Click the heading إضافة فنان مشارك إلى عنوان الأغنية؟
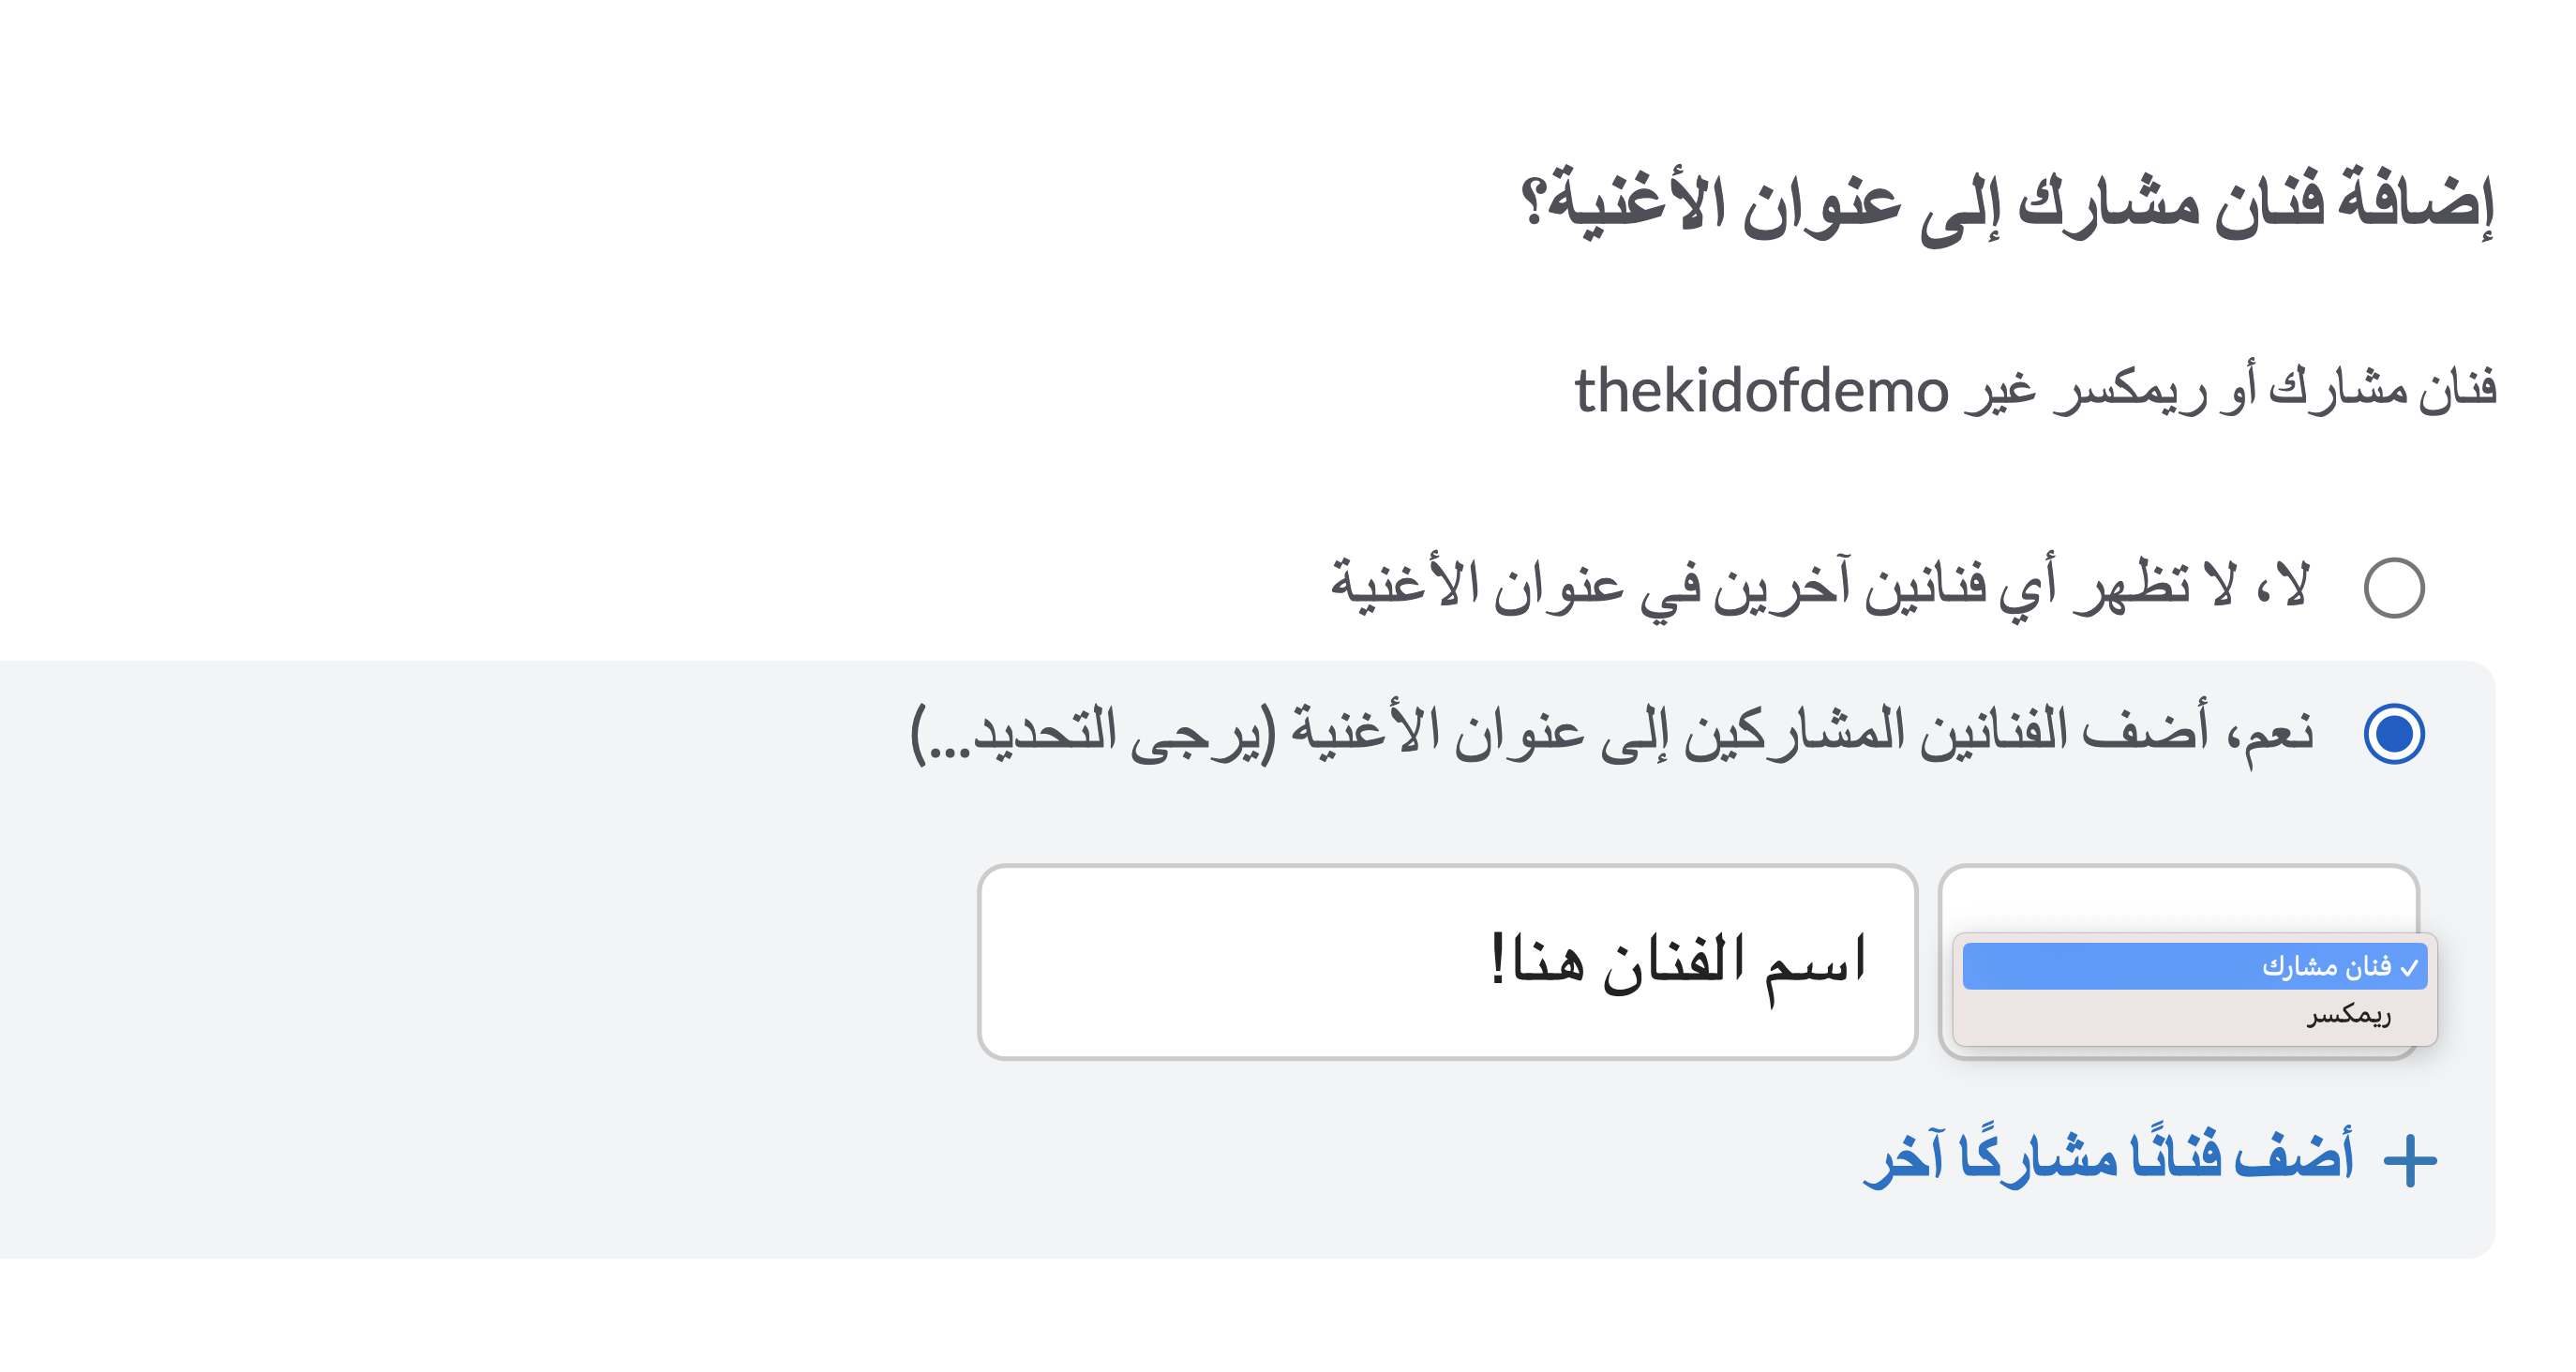Viewport: 2576px width, 1372px height. [2007, 203]
